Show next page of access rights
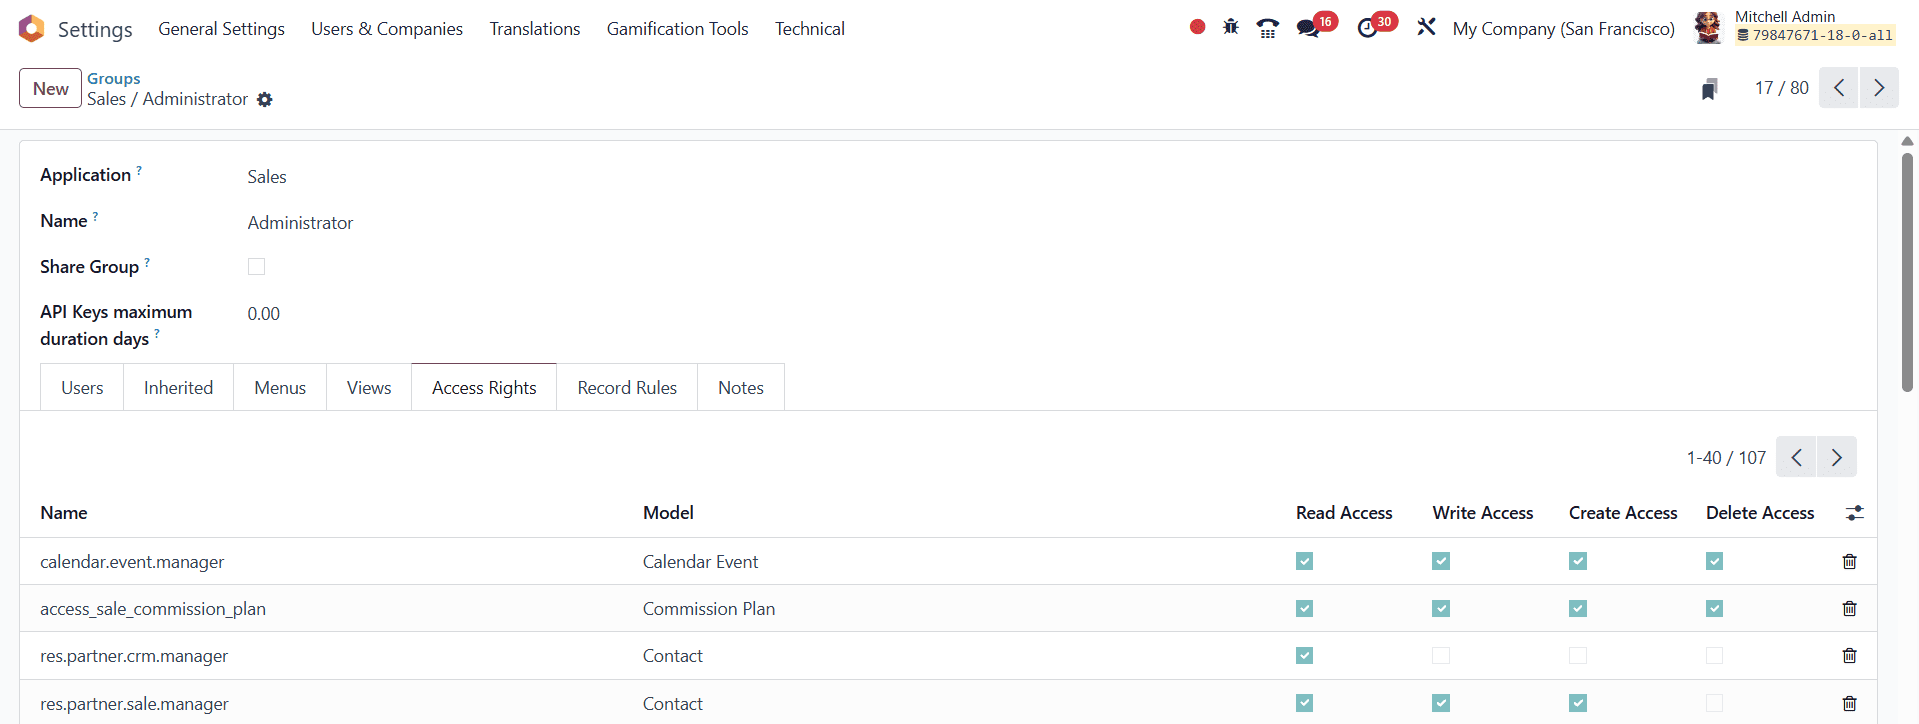 tap(1837, 457)
